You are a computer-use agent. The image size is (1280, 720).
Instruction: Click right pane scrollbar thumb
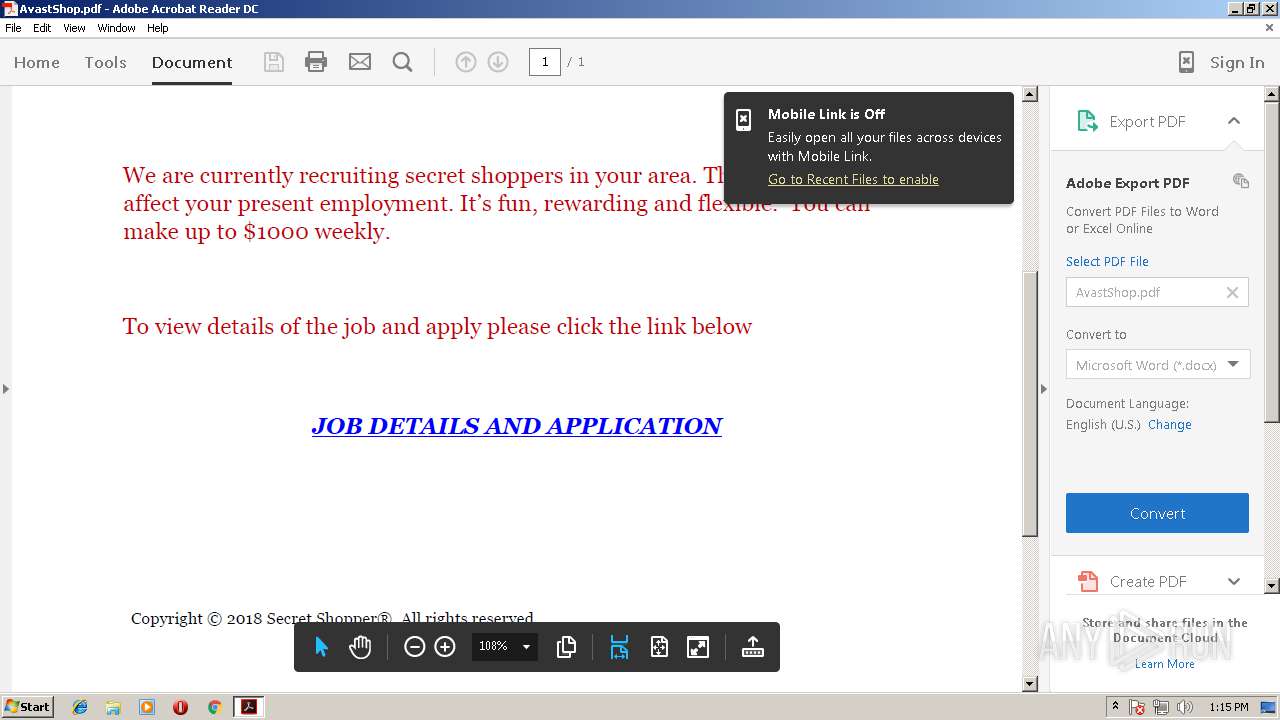click(x=1272, y=262)
